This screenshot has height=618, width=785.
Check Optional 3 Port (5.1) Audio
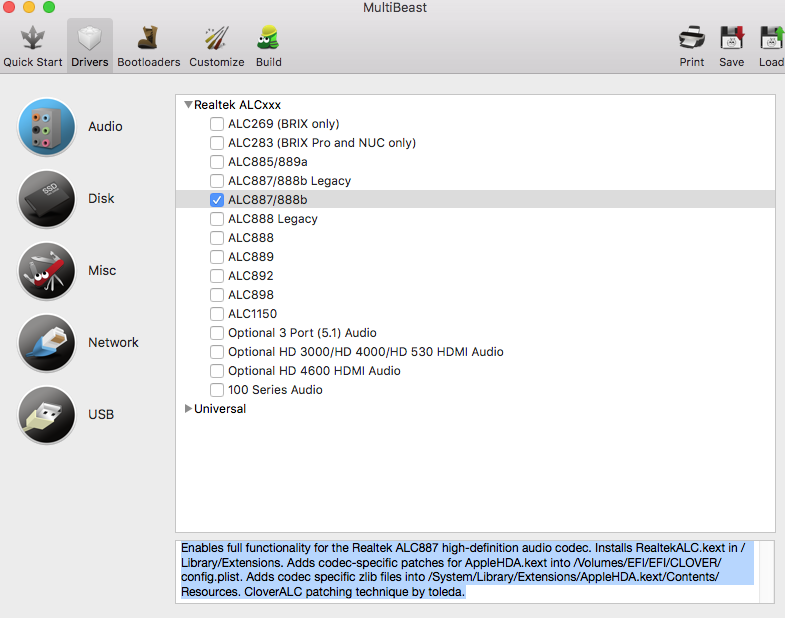pyautogui.click(x=217, y=333)
